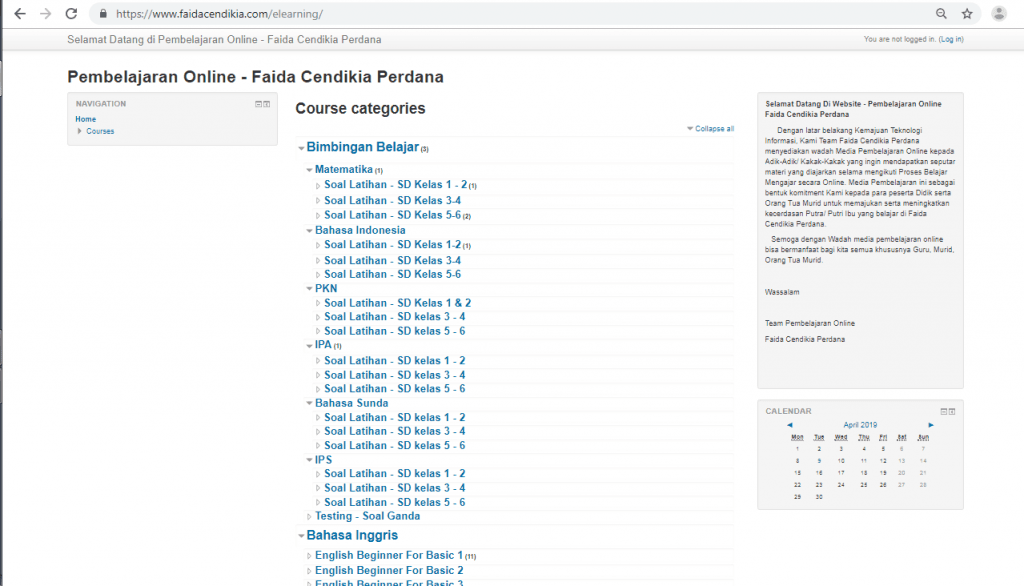Screen dimensions: 1024x586
Task: Collapse the Bimbingan Belajar category
Action: [301, 148]
